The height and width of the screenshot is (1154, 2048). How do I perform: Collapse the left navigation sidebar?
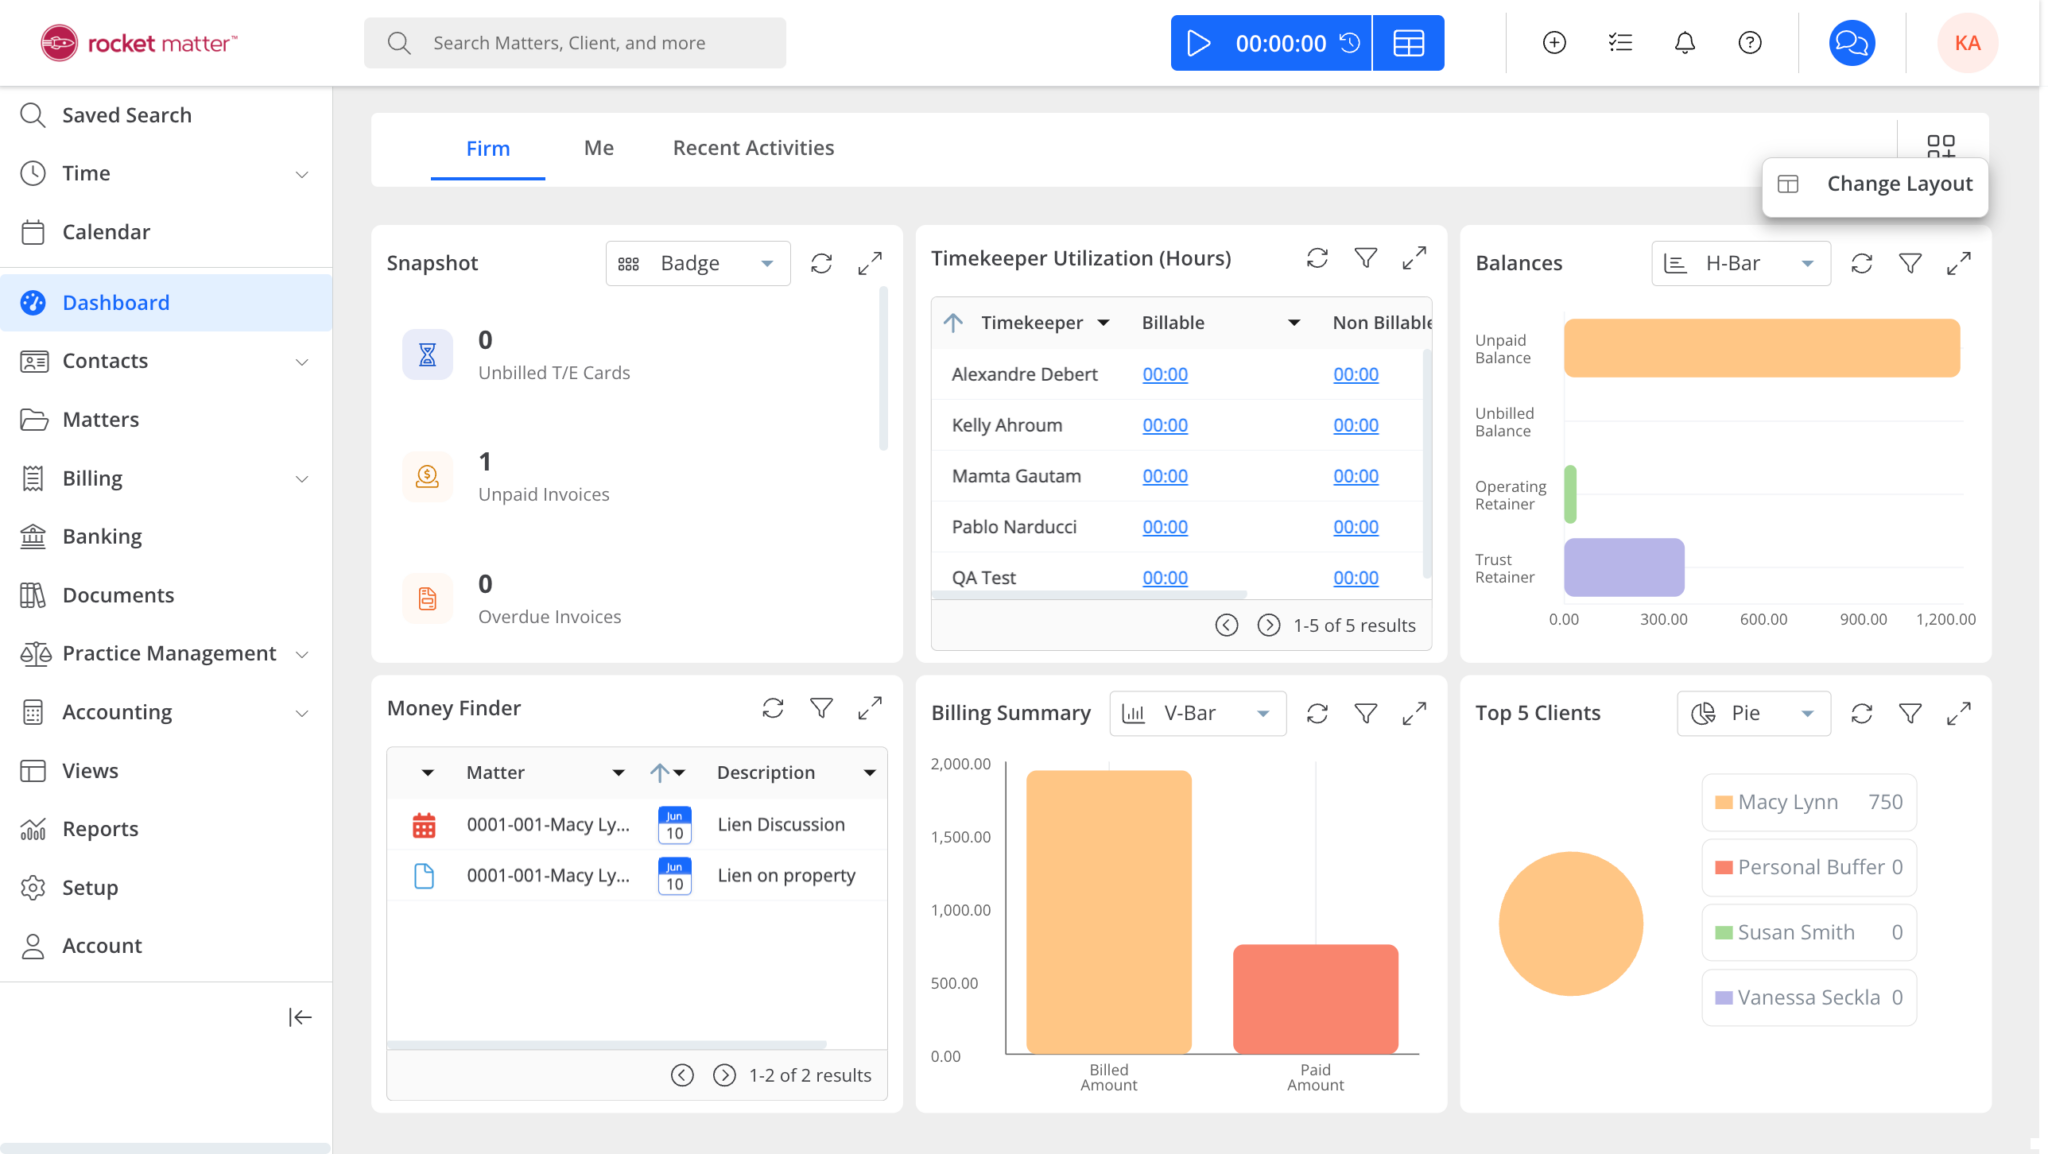point(299,1017)
